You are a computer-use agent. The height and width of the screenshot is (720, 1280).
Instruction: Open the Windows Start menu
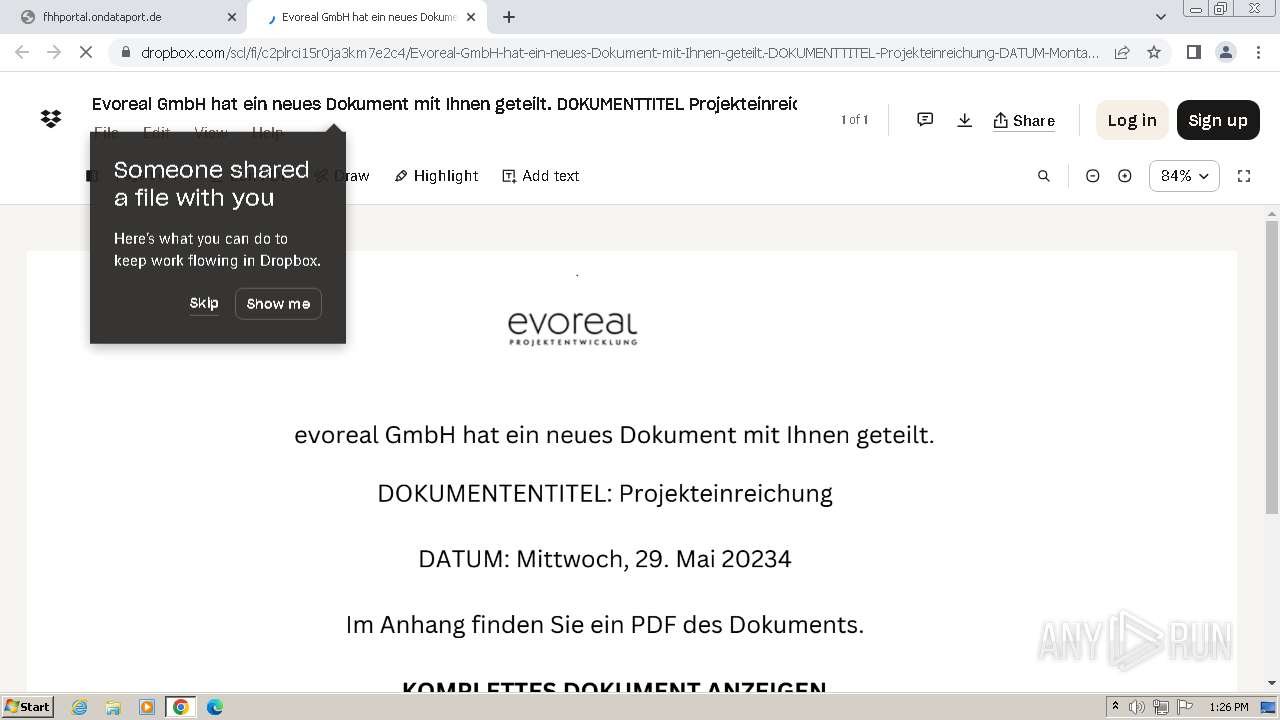click(x=28, y=707)
